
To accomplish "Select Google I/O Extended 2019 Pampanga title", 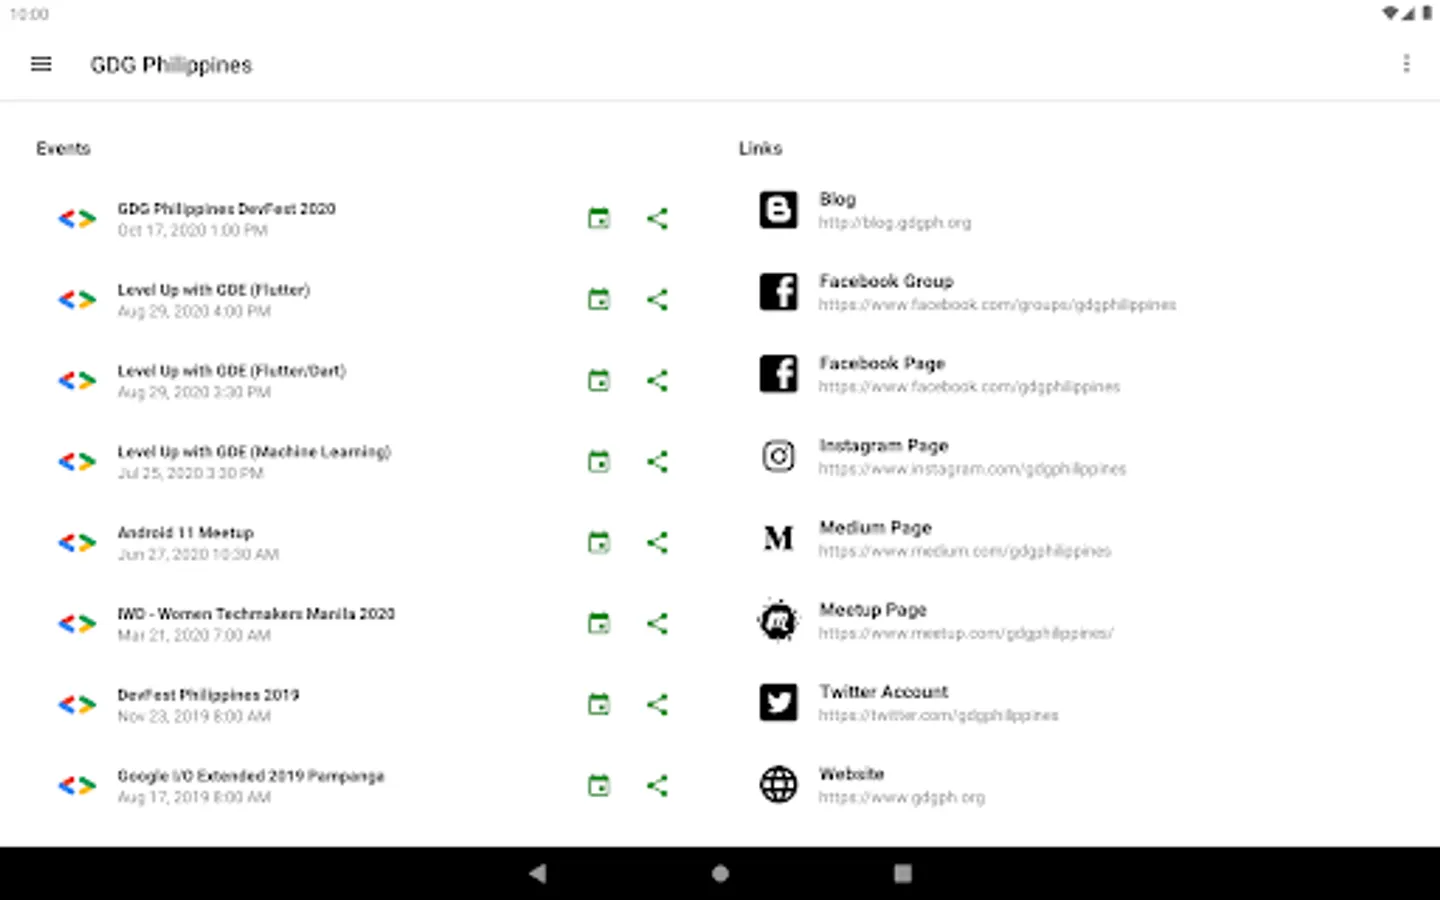I will click(x=251, y=775).
